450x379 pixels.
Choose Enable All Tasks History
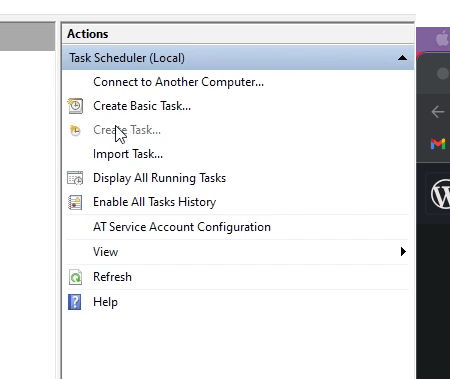click(x=155, y=202)
